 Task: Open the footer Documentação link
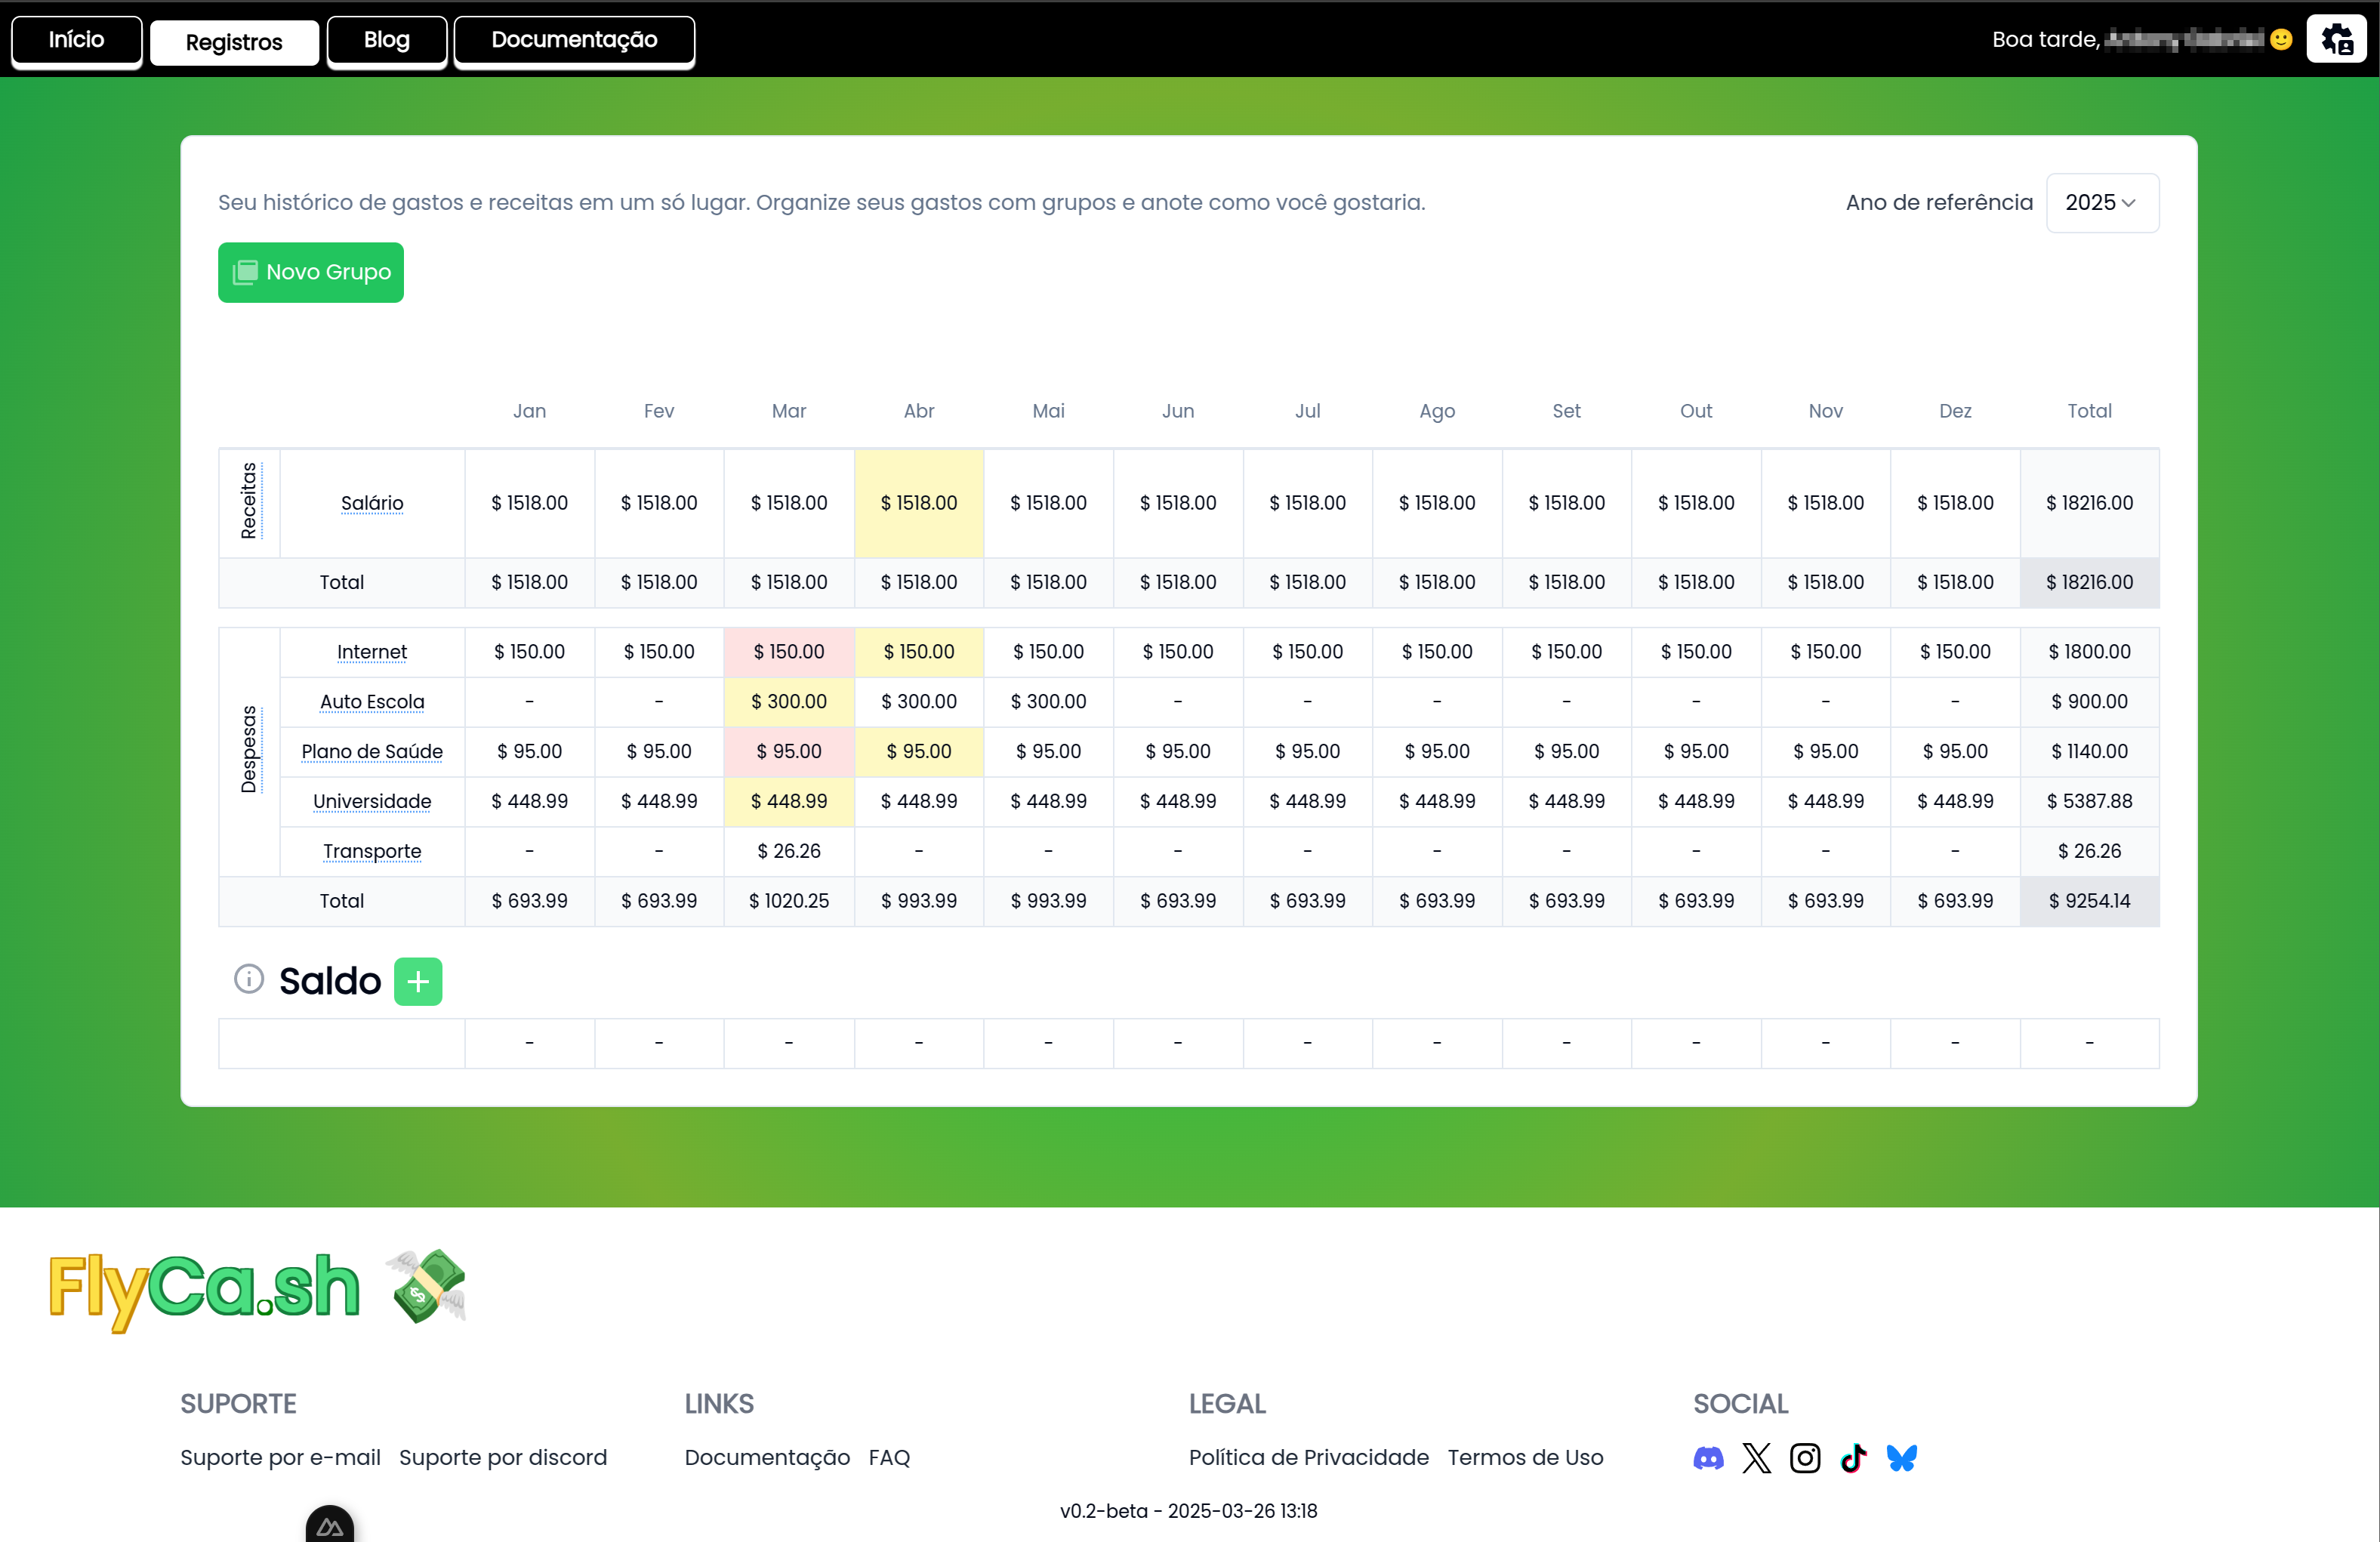[767, 1458]
